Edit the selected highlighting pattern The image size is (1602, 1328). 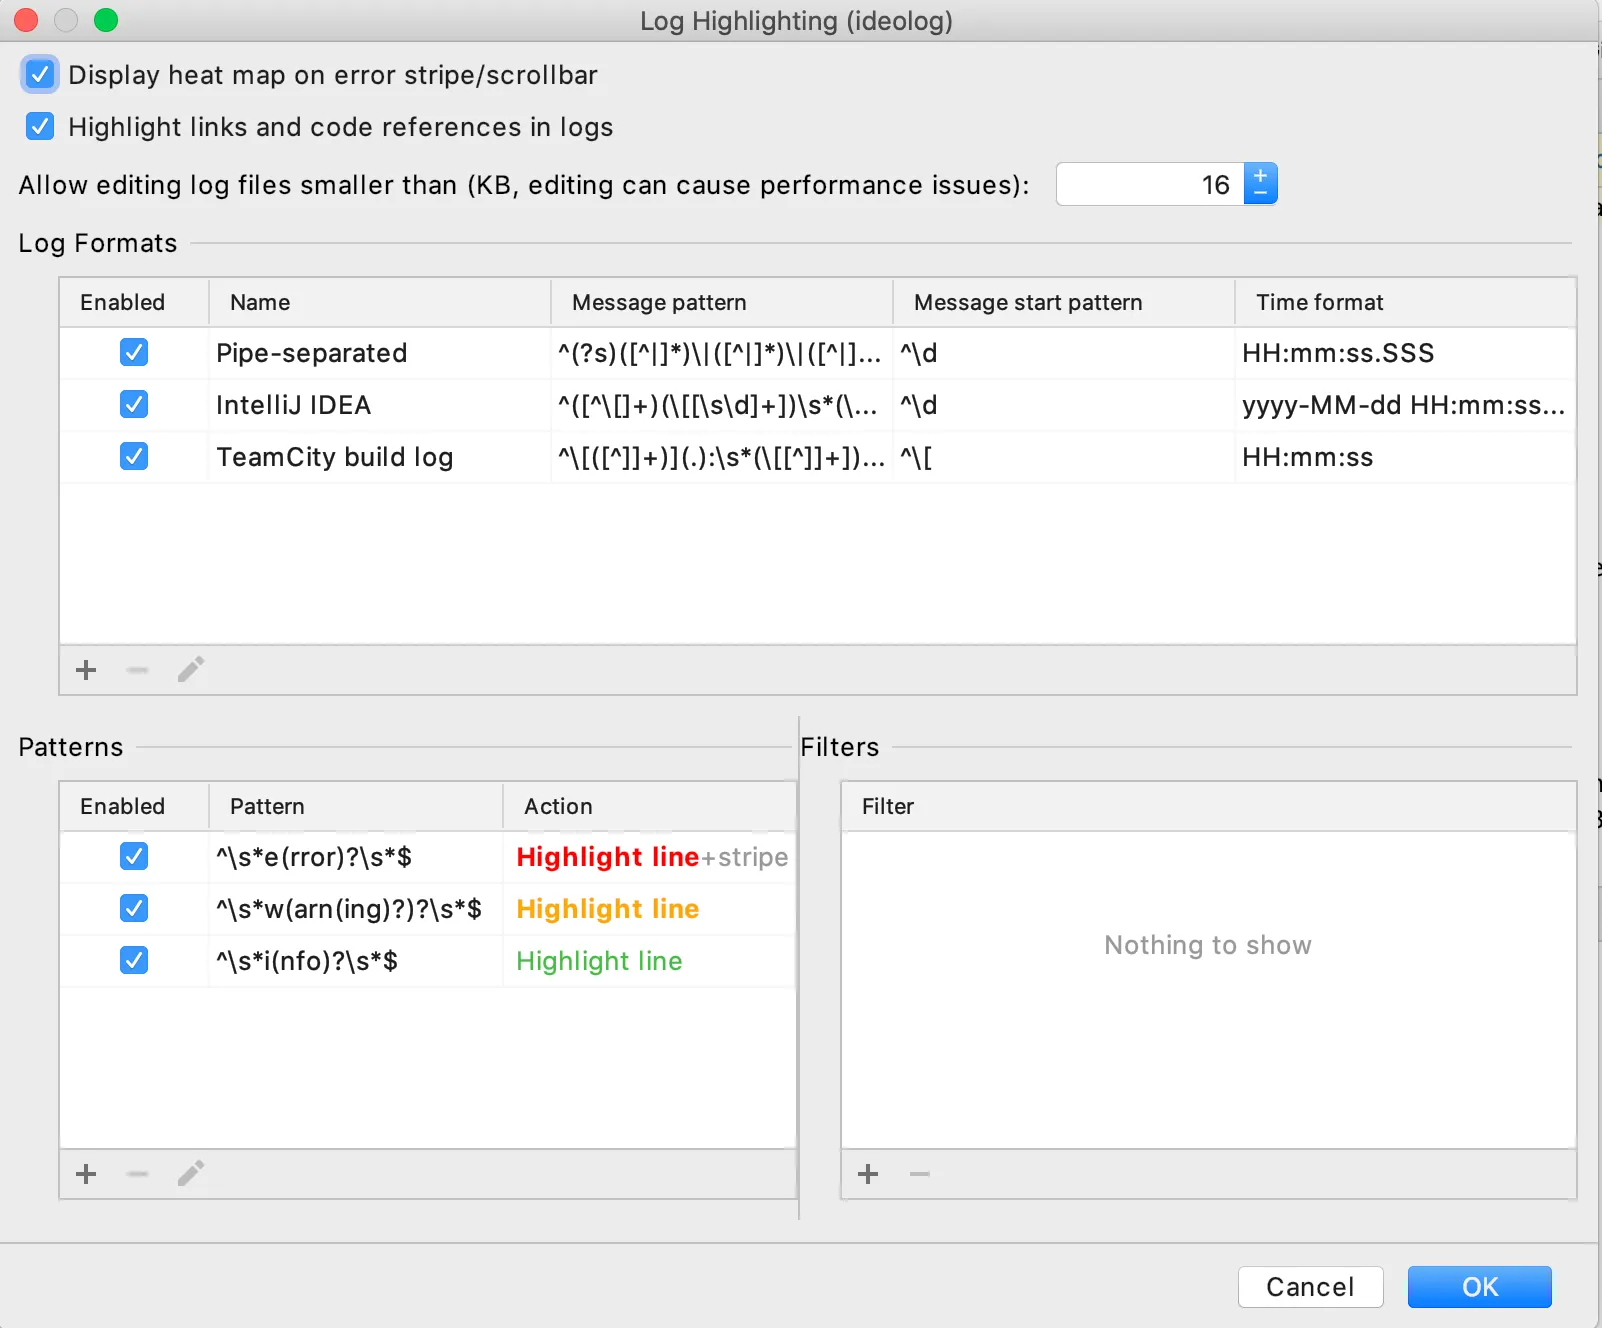click(x=191, y=1173)
